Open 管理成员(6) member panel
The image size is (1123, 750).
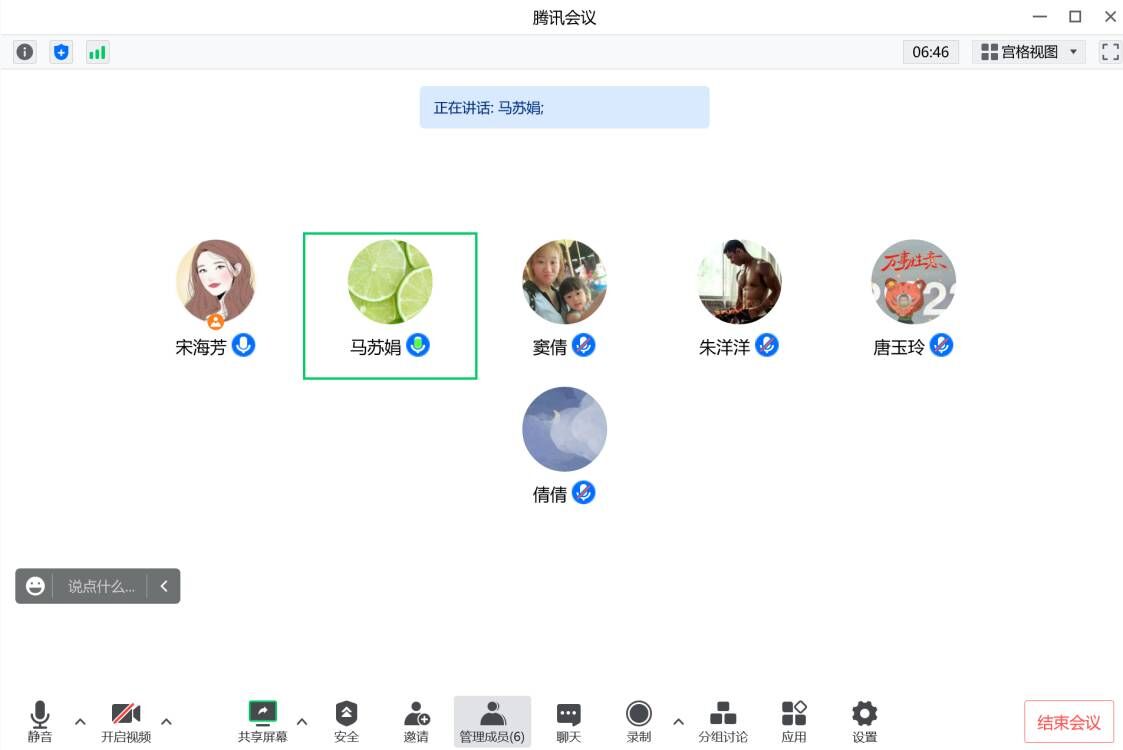tap(492, 721)
